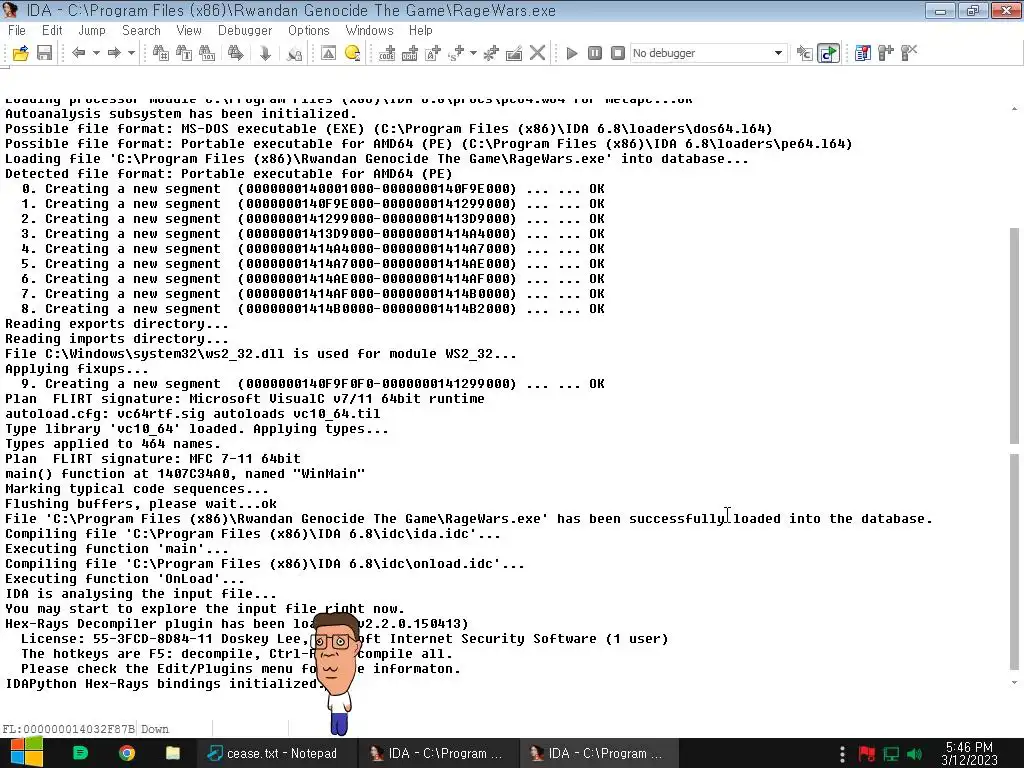Toggle the C with green arrow icon

[829, 53]
